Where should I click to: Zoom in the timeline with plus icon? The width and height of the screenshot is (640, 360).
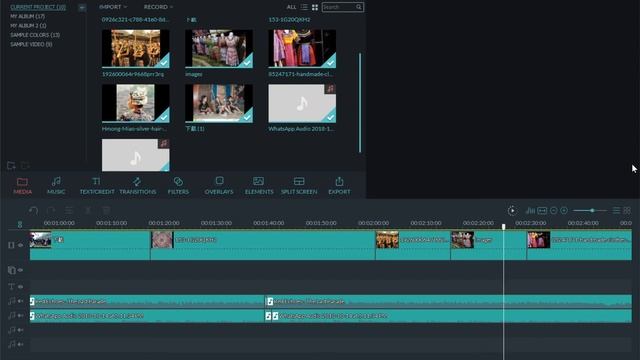[564, 211]
